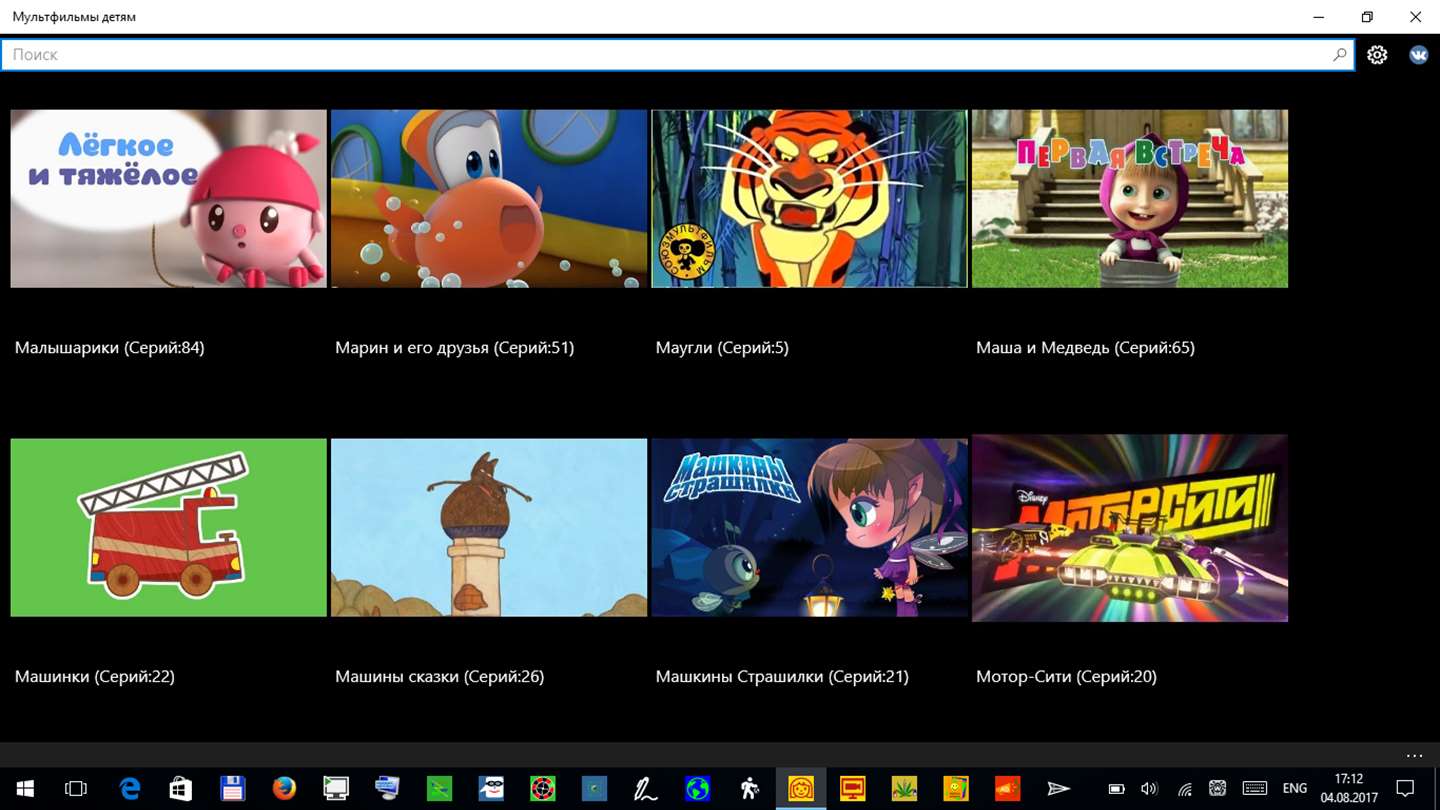Focus the Поиск search field
The width and height of the screenshot is (1440, 810).
(x=677, y=55)
